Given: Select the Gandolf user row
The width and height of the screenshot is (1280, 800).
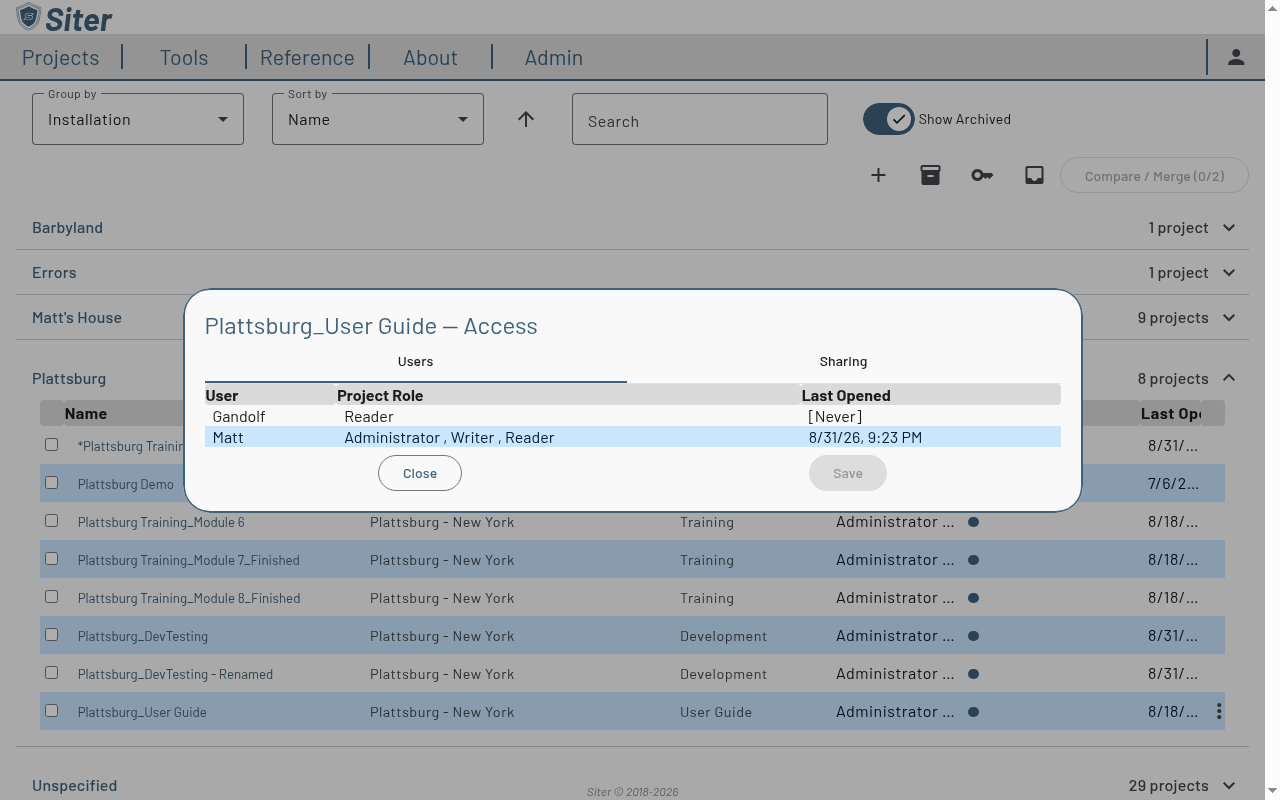Looking at the screenshot, I should click(633, 416).
